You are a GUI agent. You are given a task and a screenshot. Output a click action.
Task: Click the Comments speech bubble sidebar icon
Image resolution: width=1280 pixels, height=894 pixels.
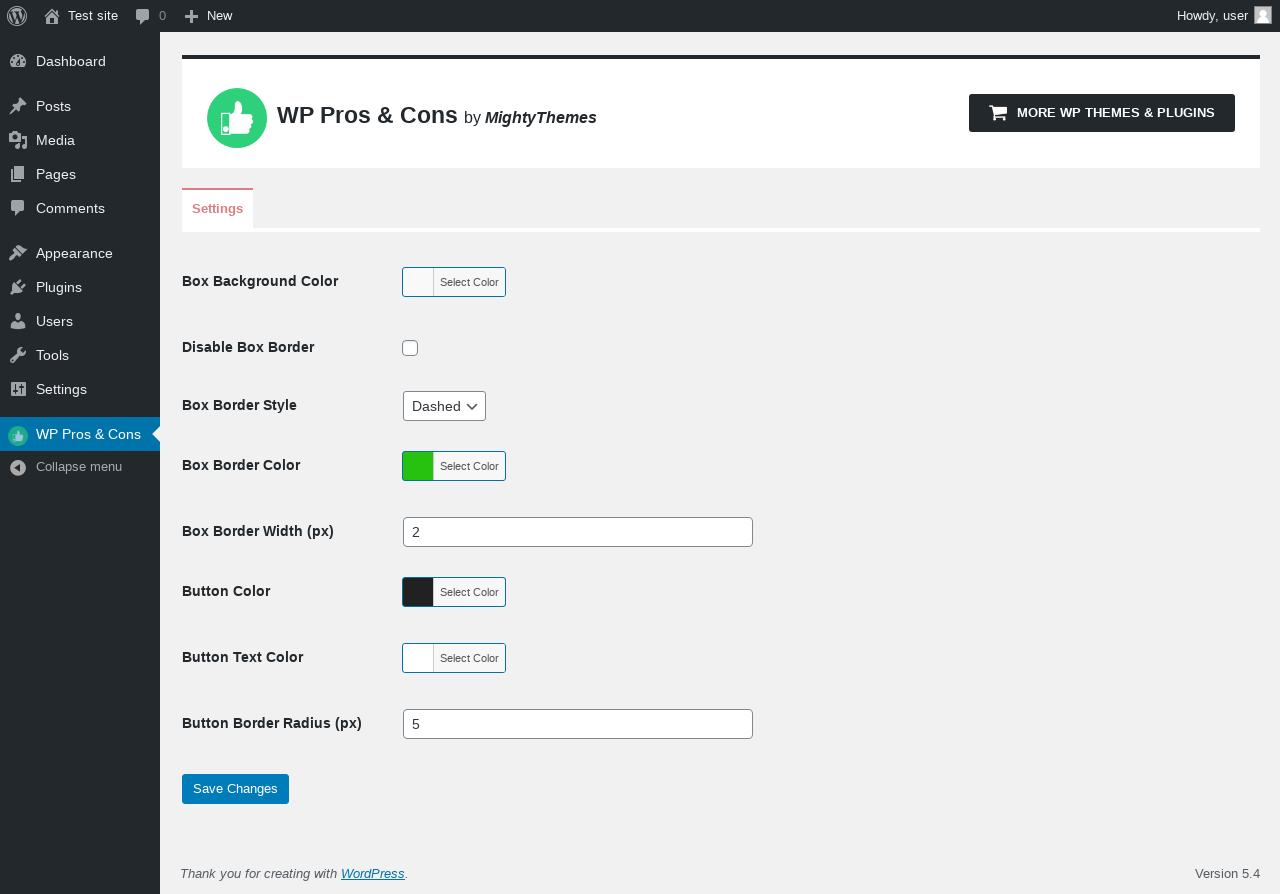click(18, 208)
